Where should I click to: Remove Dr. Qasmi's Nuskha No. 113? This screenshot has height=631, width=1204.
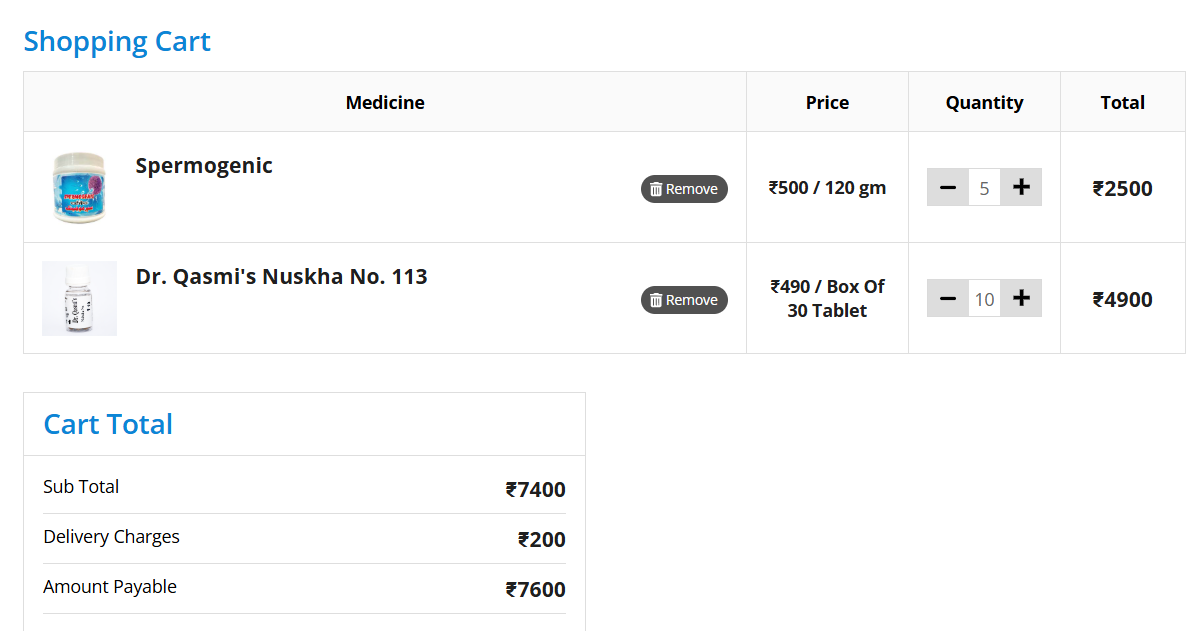tap(684, 300)
